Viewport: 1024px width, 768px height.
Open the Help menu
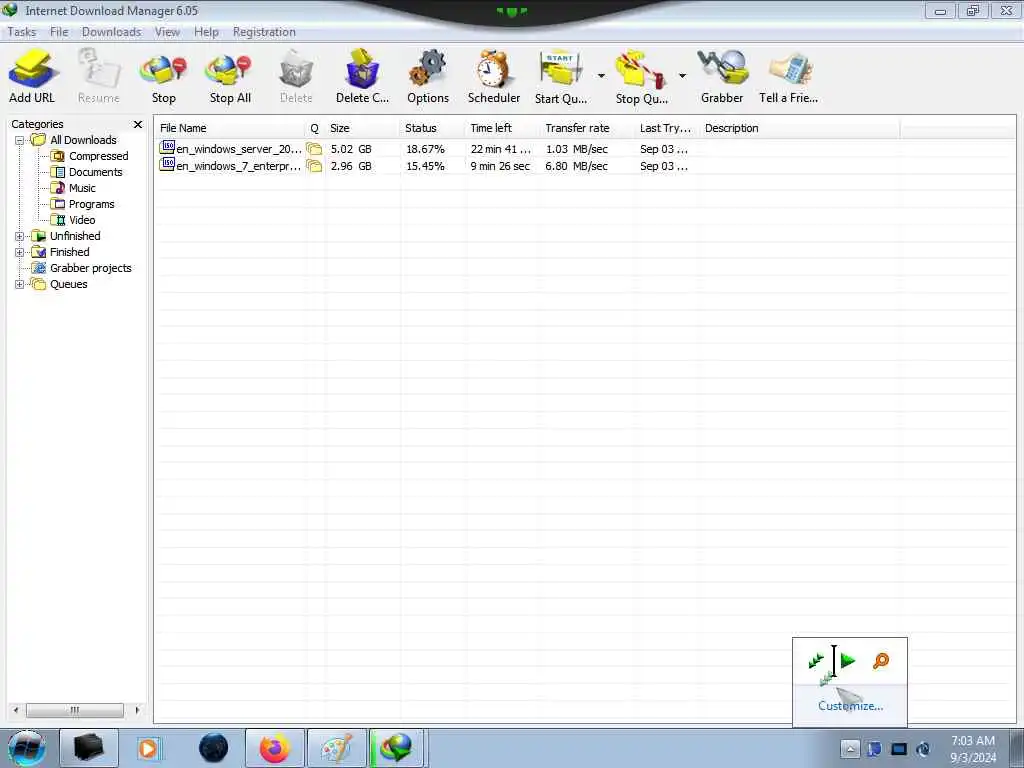[206, 32]
